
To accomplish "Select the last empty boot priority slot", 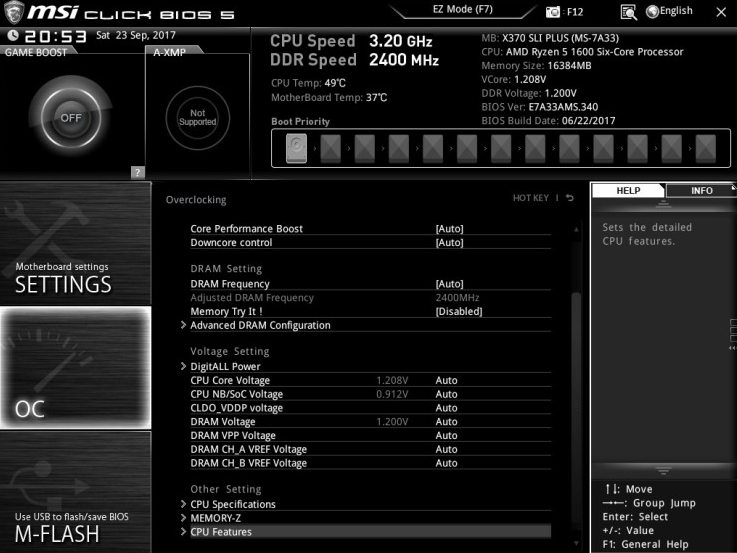I will [x=706, y=148].
